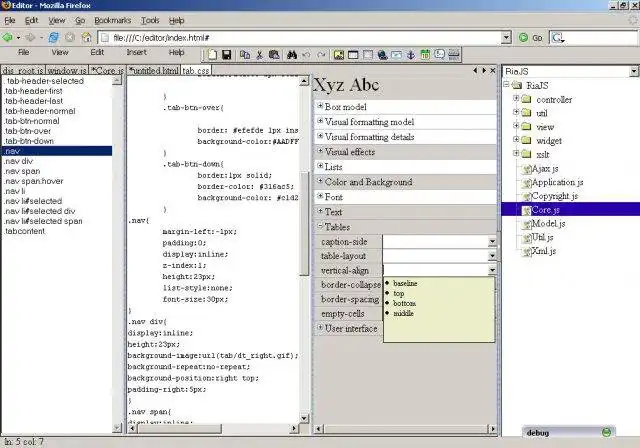Select .nav span:hover in selector list
Viewport: 640px width, 448px height.
(57, 181)
